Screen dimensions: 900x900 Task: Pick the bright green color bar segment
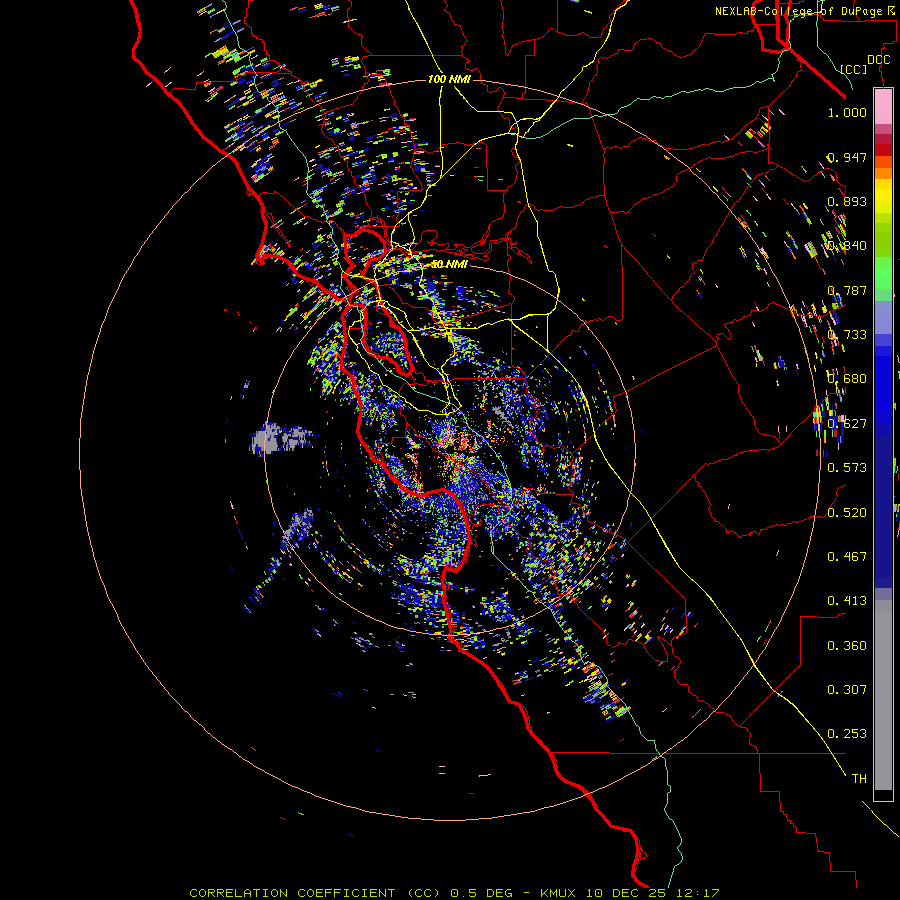tap(883, 272)
